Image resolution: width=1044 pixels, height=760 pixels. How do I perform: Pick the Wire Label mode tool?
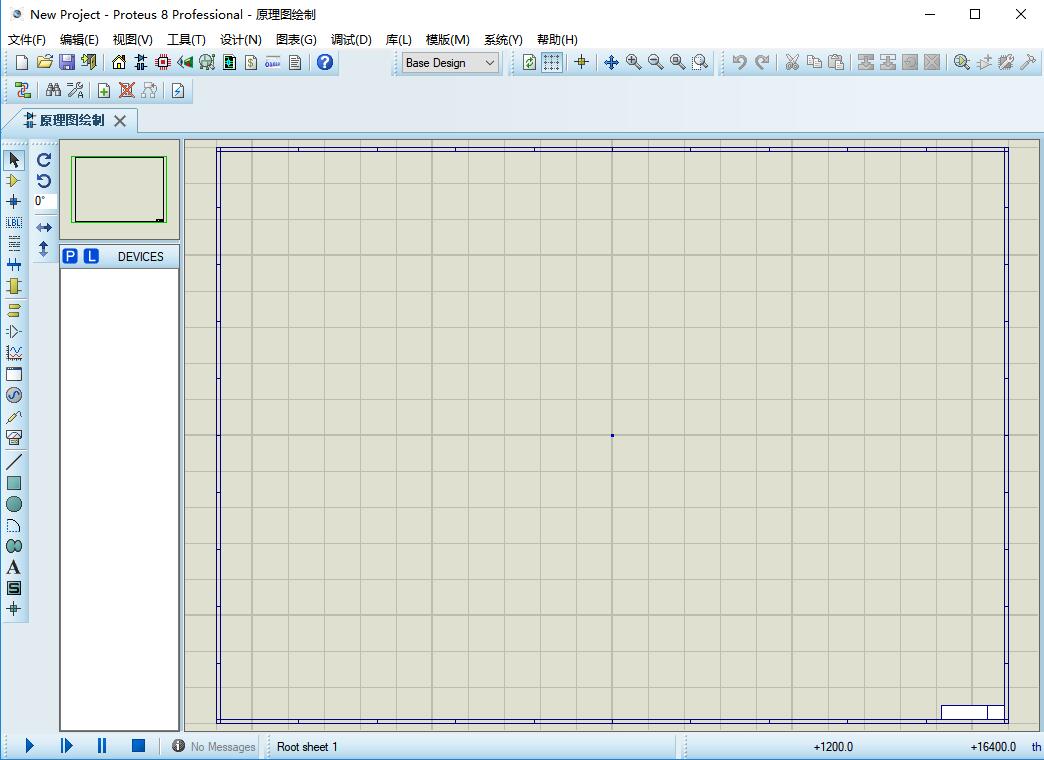pyautogui.click(x=14, y=223)
